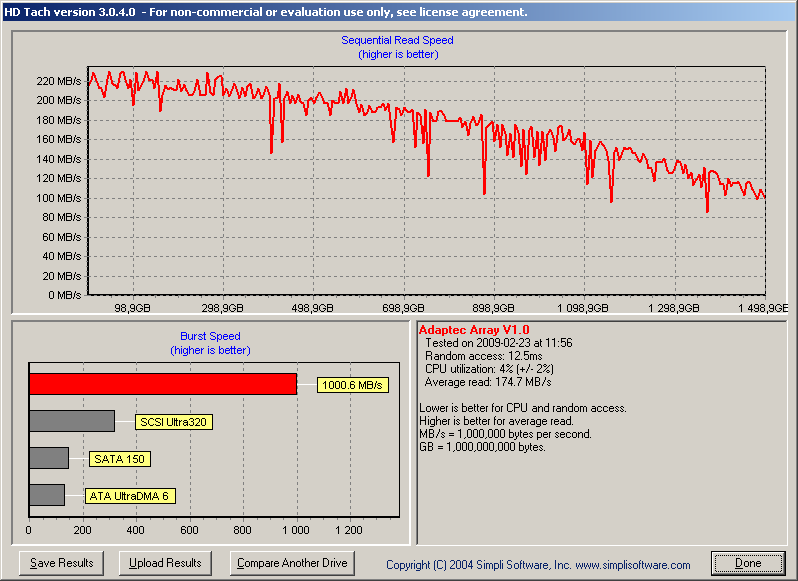This screenshot has height=581, width=798.
Task: Close the dialog with Done
Action: point(748,563)
